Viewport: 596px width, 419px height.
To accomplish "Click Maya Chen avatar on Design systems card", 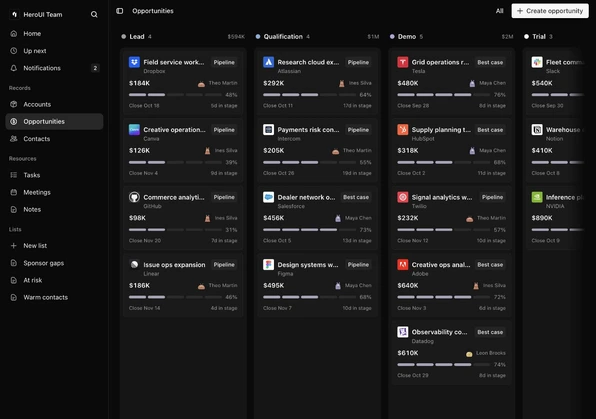I will (338, 286).
